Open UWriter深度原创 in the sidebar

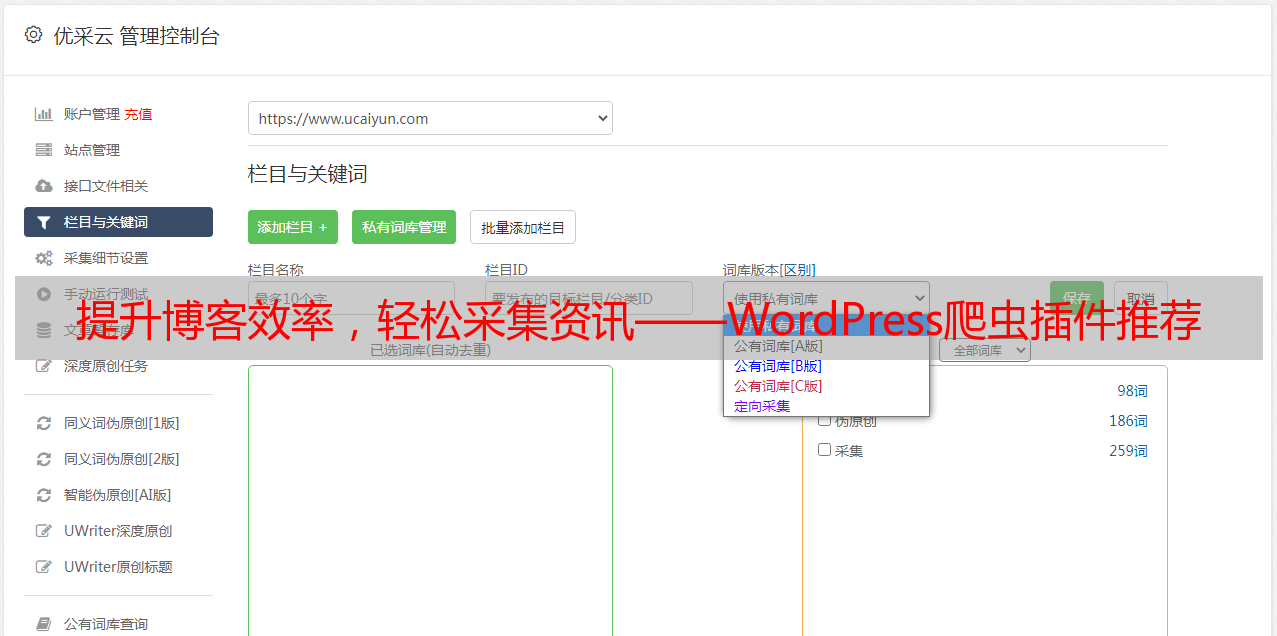pyautogui.click(x=118, y=531)
